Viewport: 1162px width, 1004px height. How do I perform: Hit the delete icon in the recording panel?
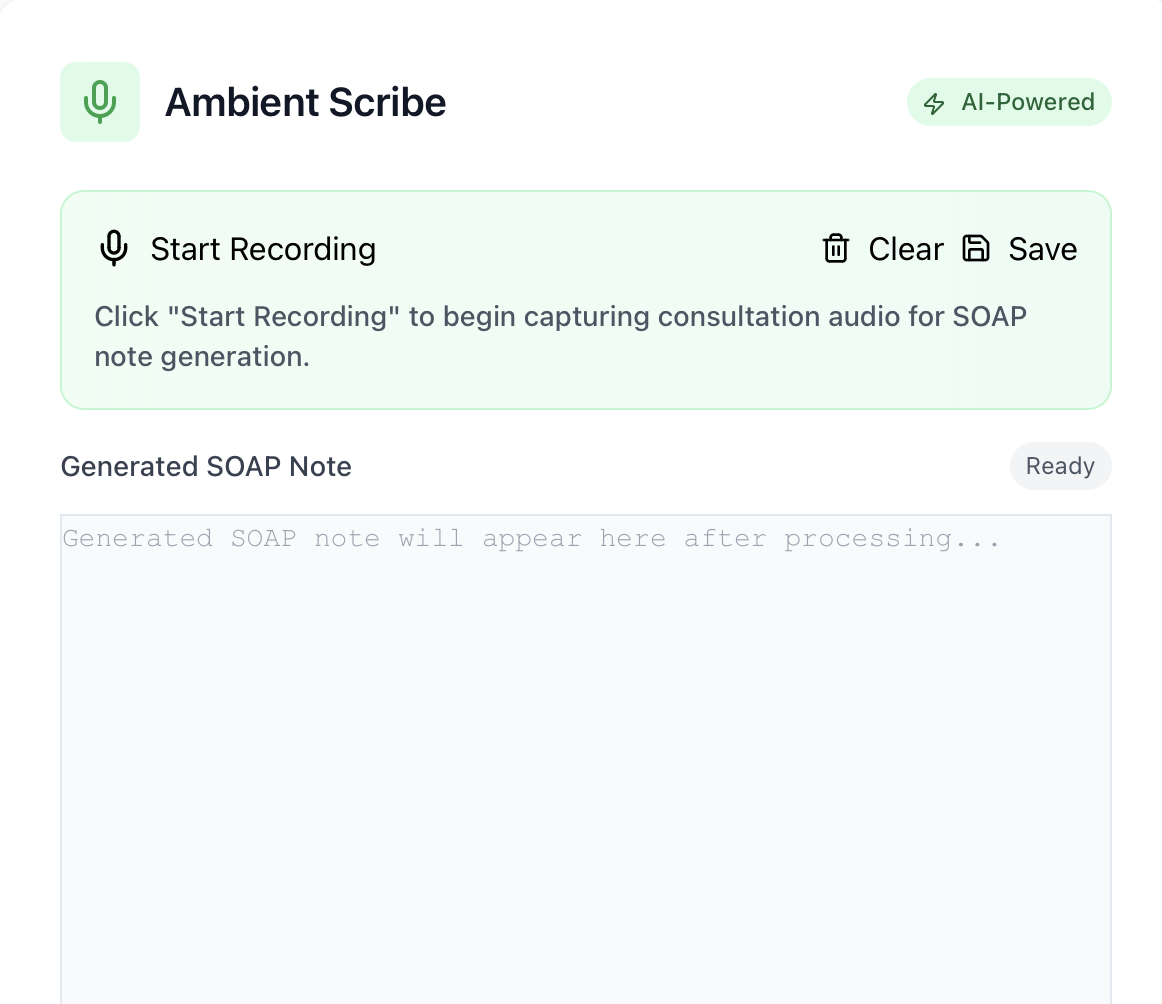pyautogui.click(x=835, y=248)
